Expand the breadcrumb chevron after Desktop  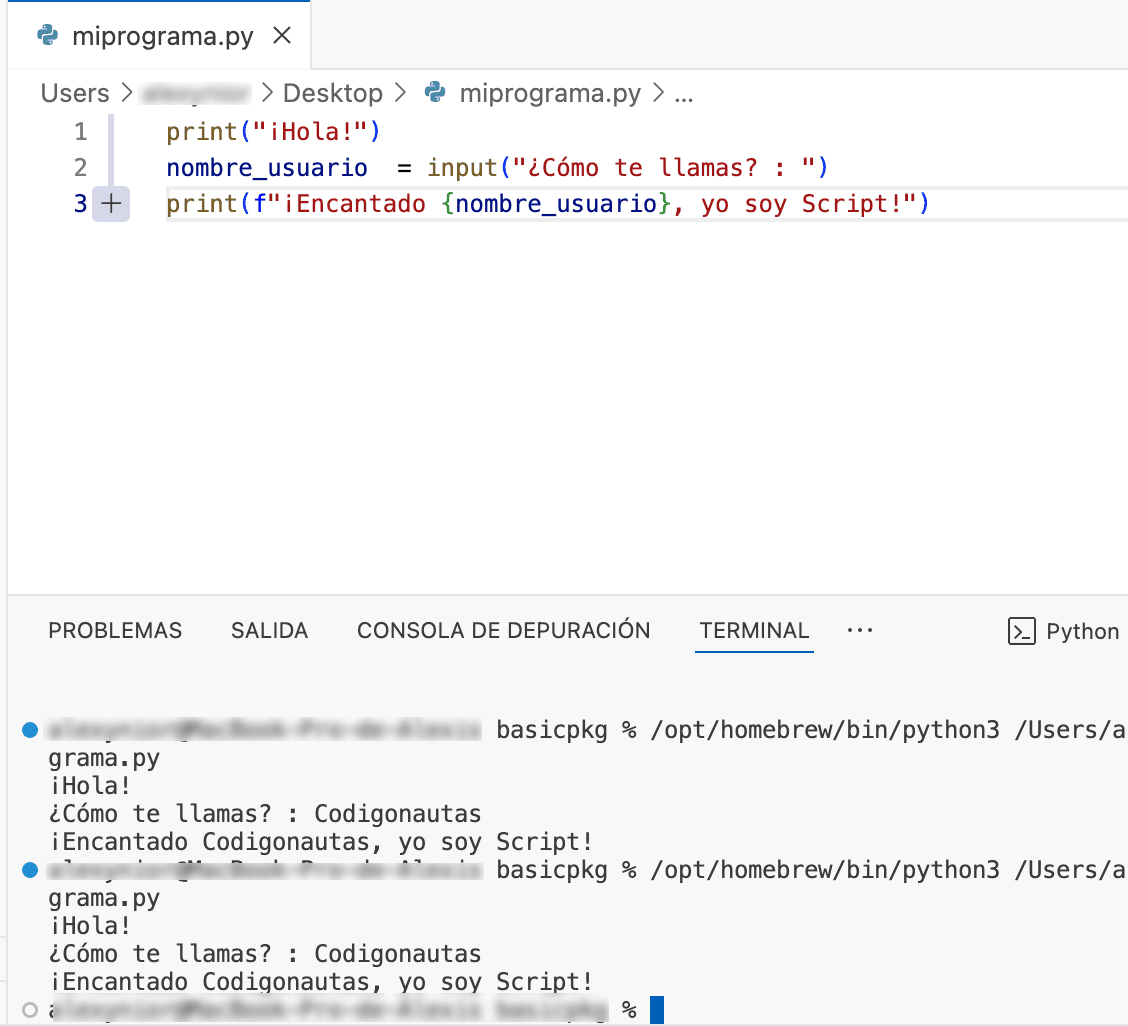402,92
